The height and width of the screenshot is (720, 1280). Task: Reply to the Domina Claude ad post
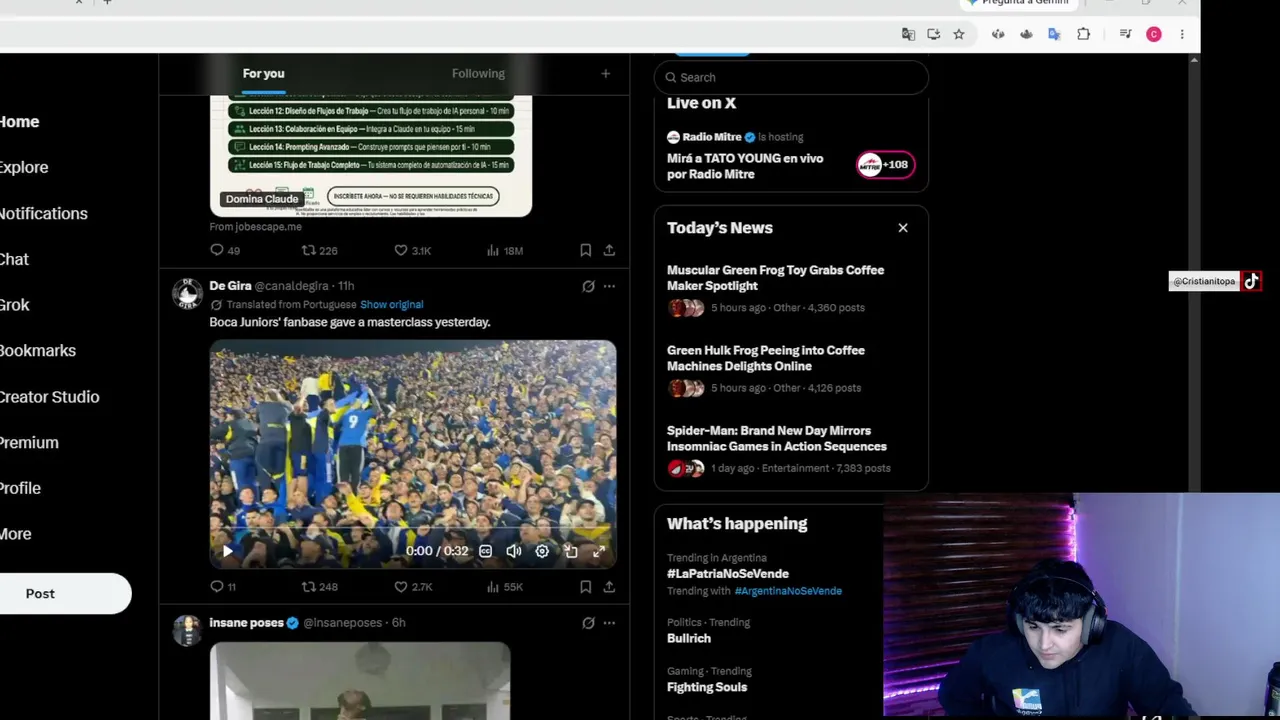coord(217,250)
